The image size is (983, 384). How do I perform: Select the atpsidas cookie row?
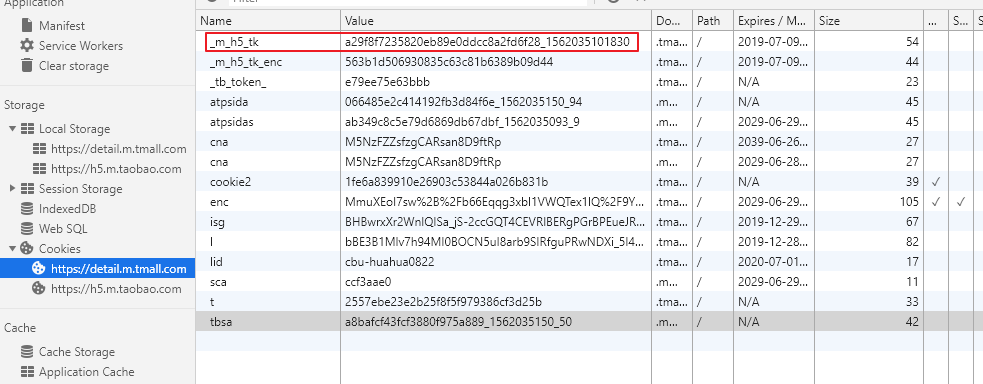(x=589, y=122)
